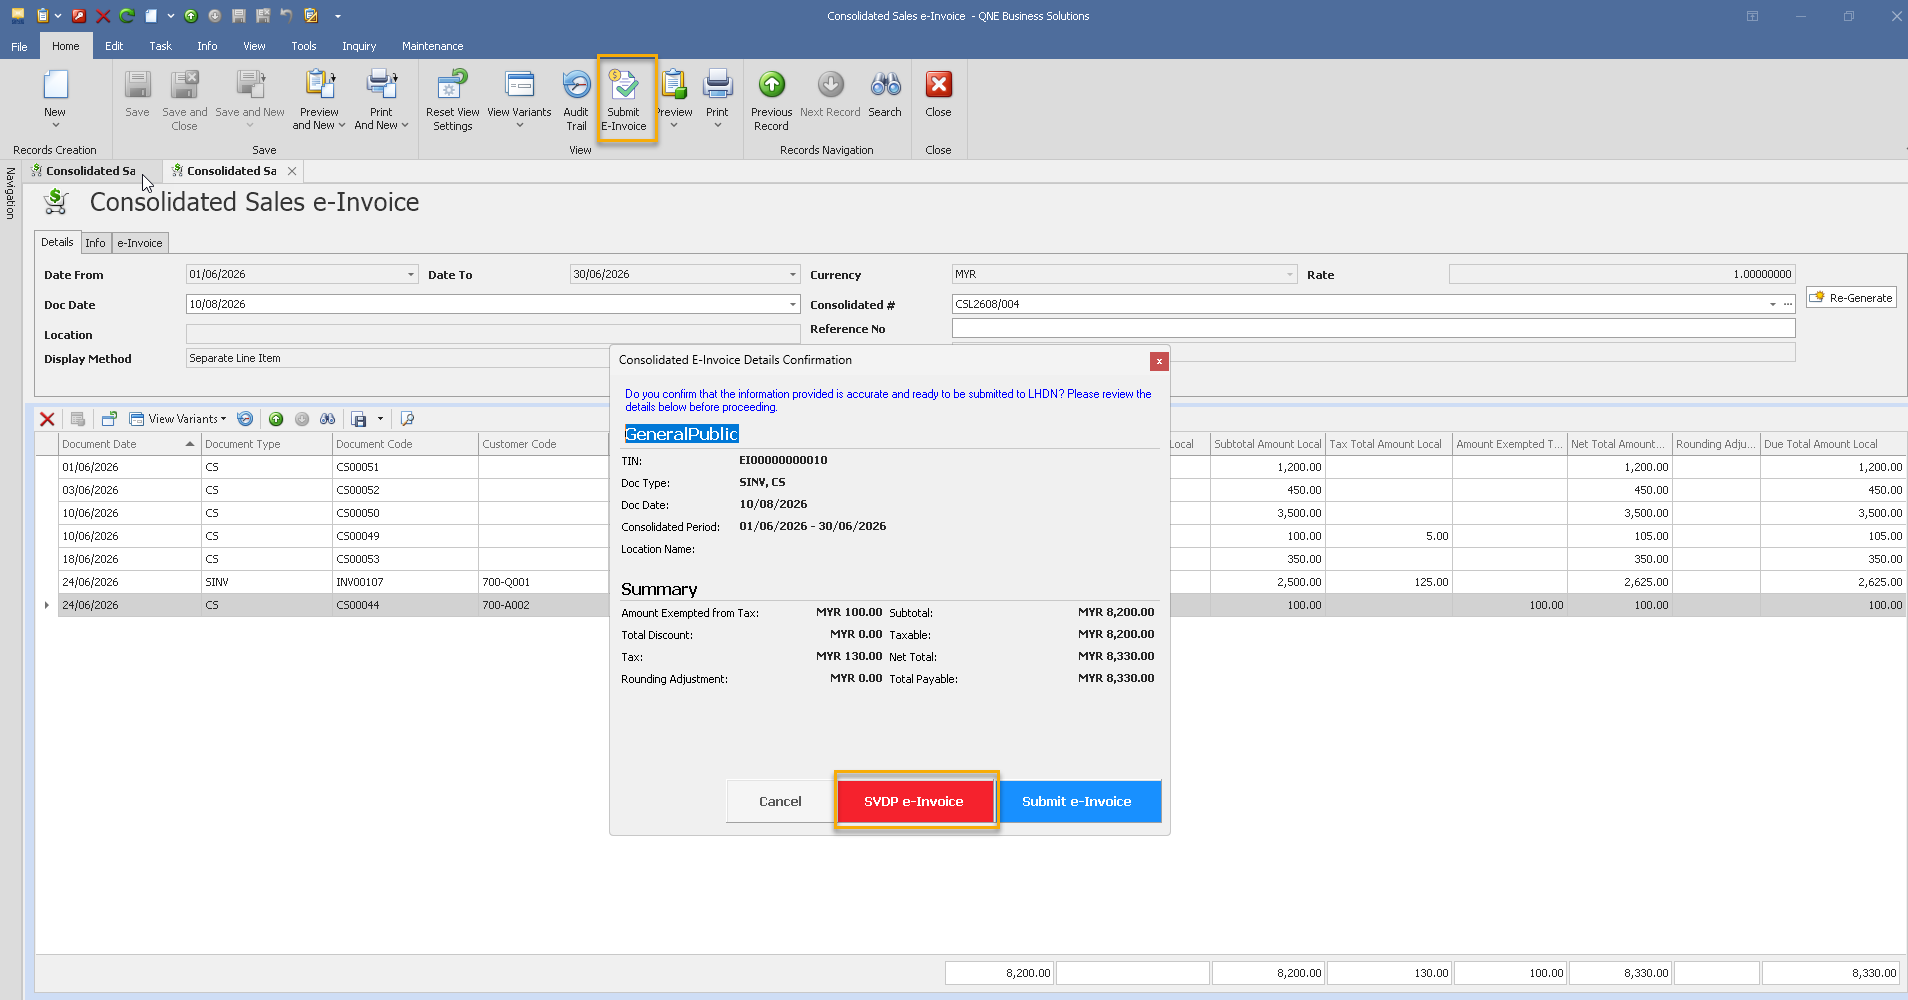Screen dimensions: 1908x1000
Task: Click the Re-Generate button
Action: (1851, 298)
